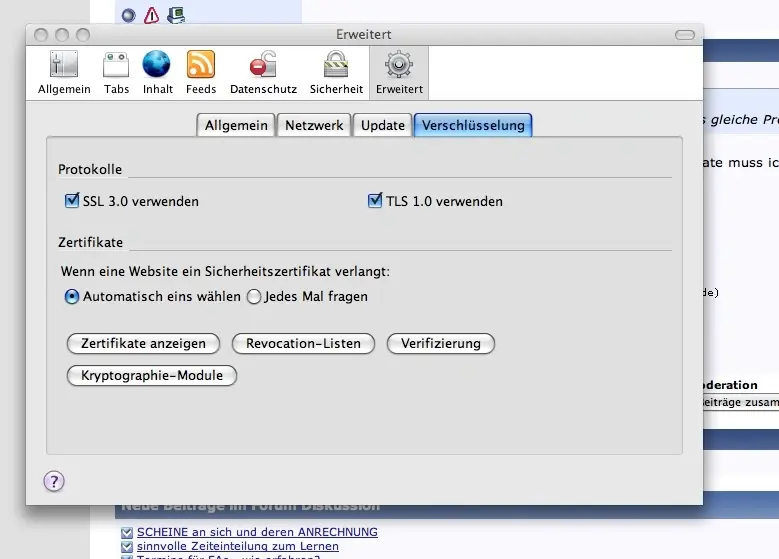Click the Zertifikate section heading

(90, 242)
